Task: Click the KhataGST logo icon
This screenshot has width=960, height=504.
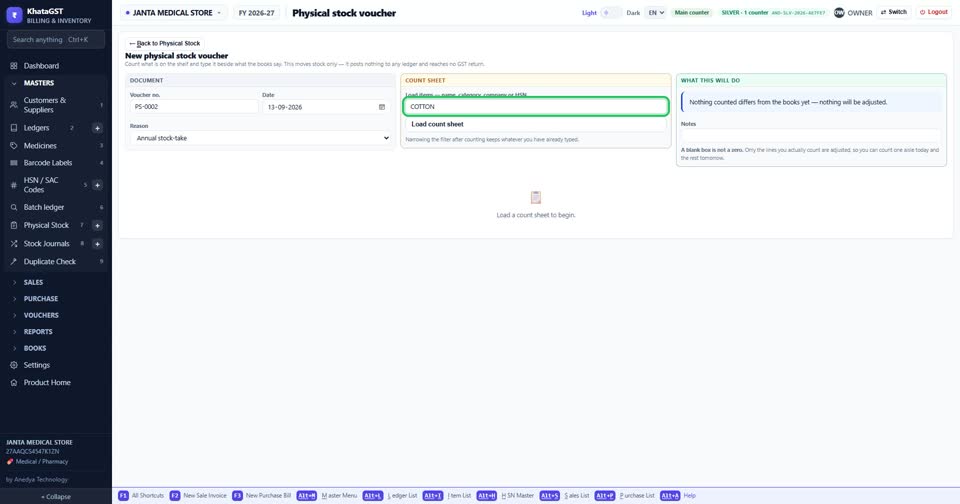Action: (14, 15)
